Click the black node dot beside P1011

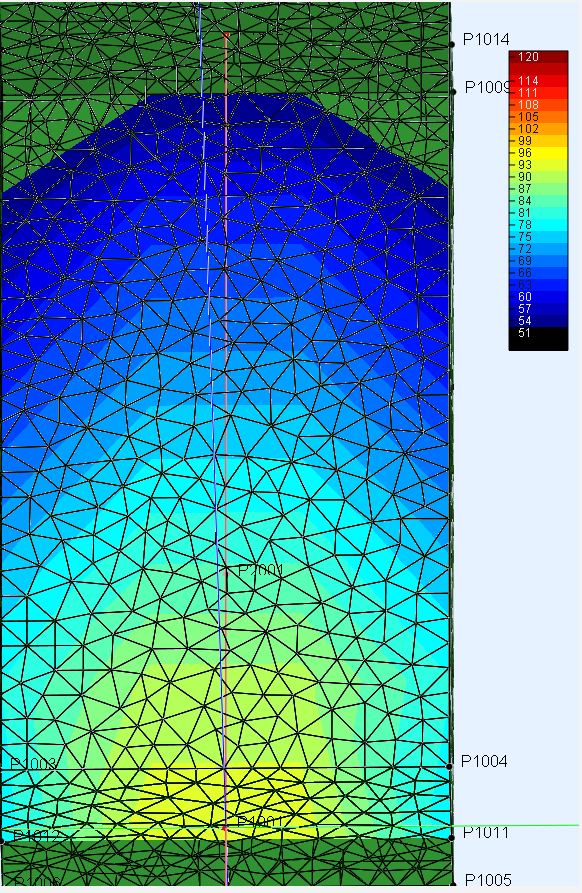pos(452,838)
